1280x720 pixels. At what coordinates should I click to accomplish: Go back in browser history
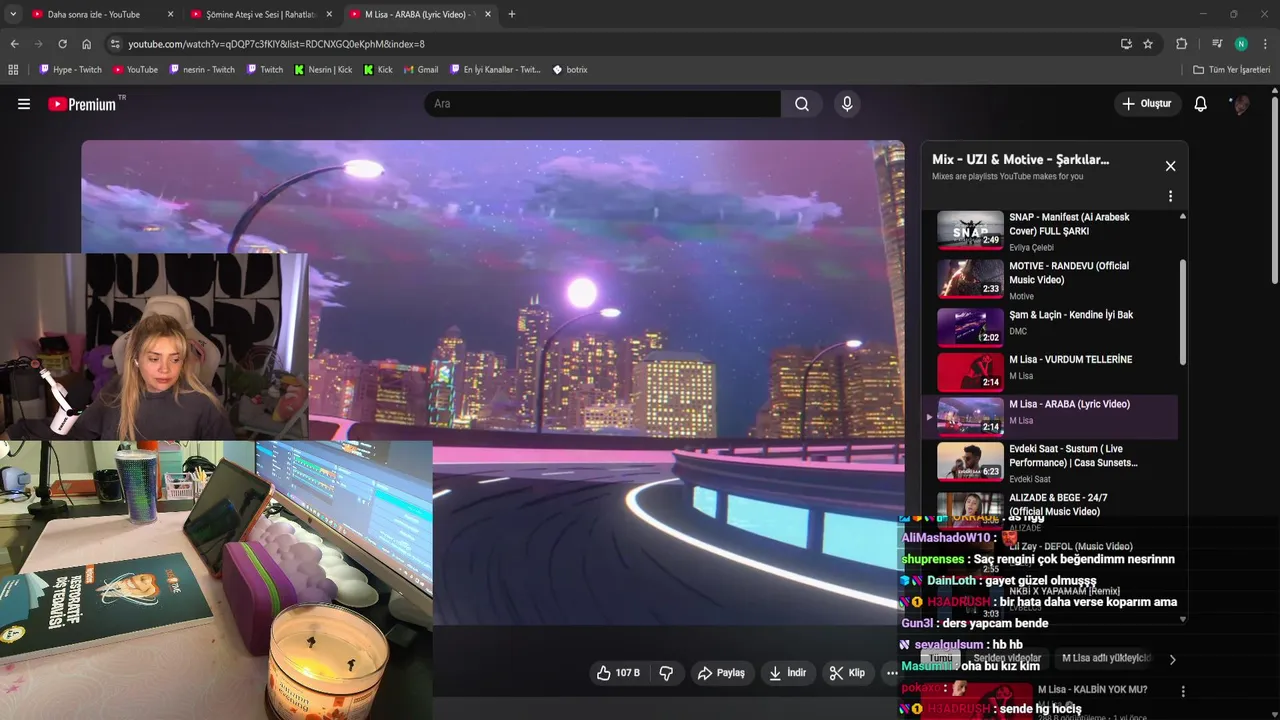15,44
